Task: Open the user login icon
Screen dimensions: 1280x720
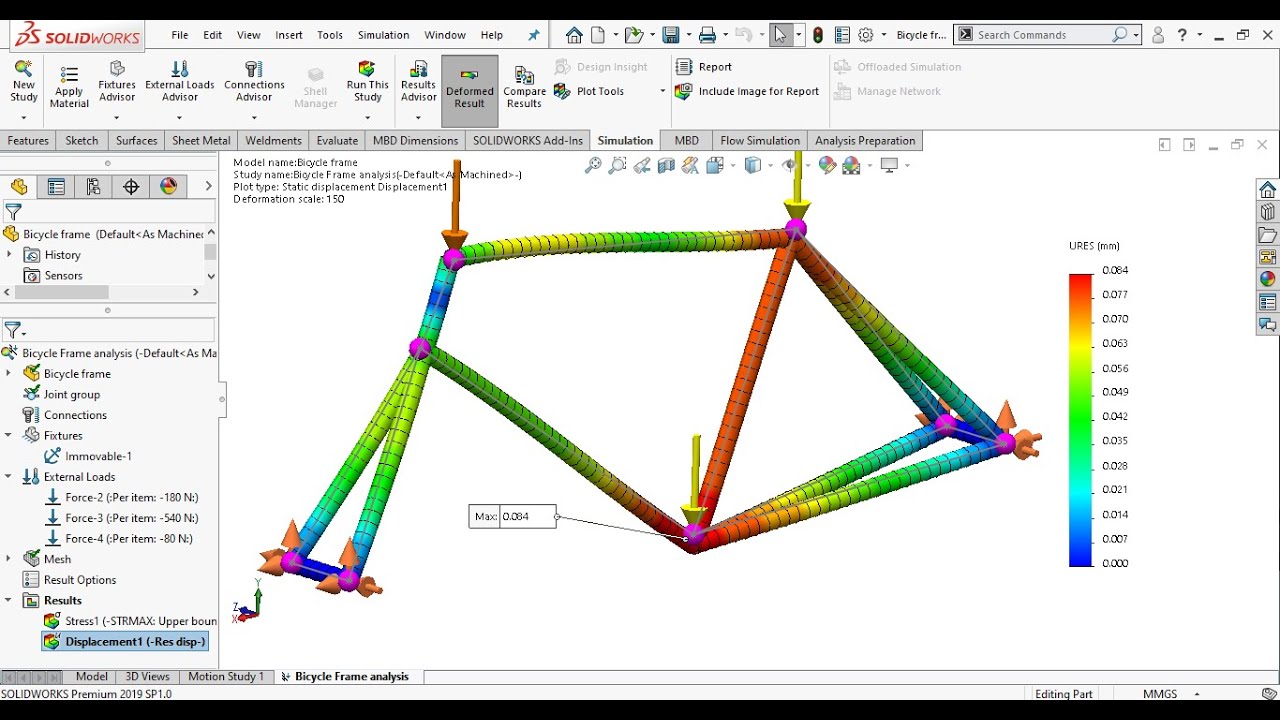Action: [x=1158, y=35]
